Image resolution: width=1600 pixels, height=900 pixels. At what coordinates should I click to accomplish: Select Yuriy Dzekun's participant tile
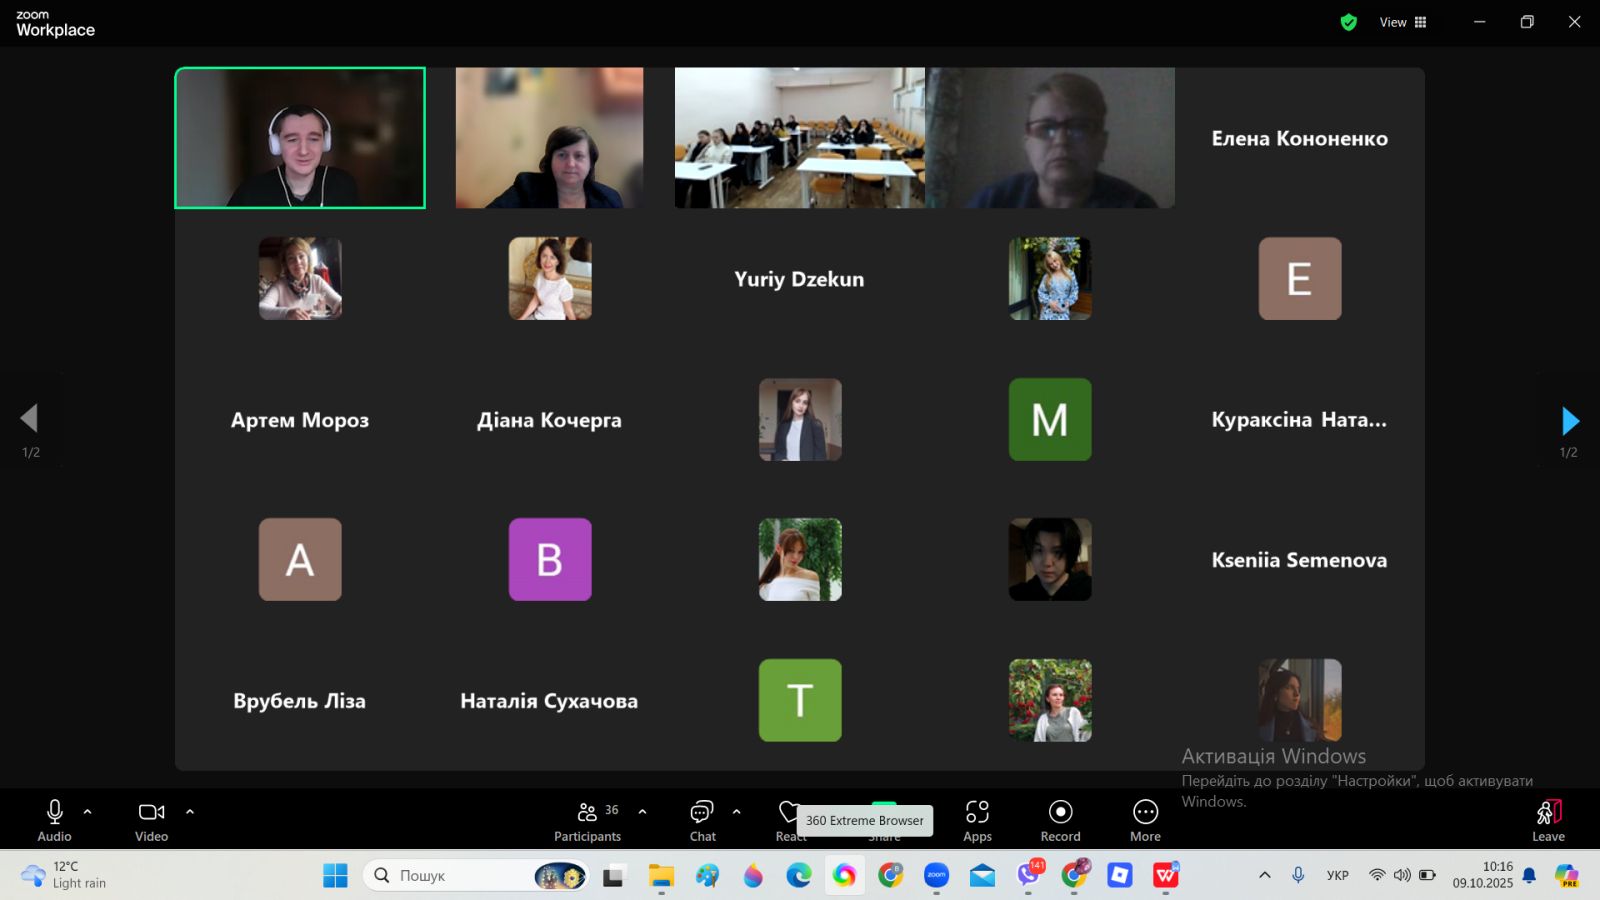pos(799,279)
